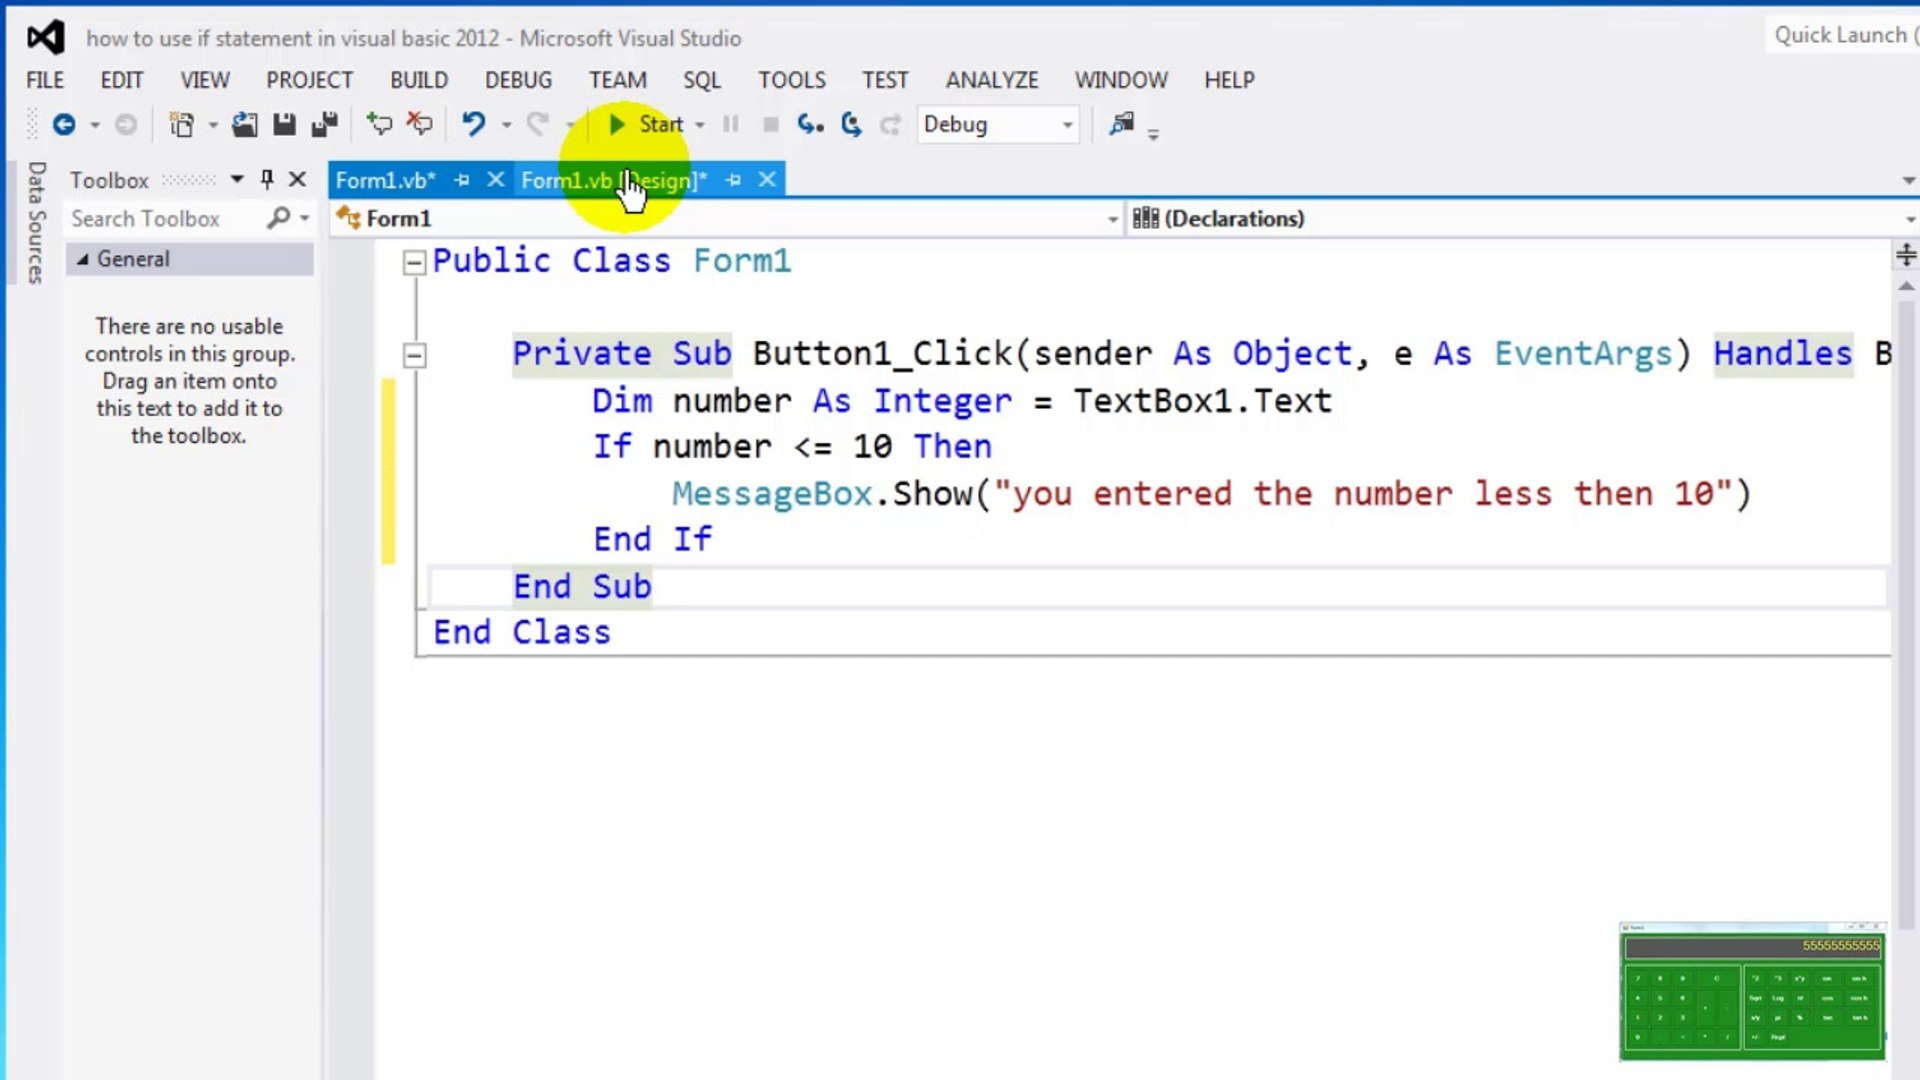Click the Visual Studio logo icon
Image resolution: width=1920 pixels, height=1080 pixels.
(x=46, y=37)
